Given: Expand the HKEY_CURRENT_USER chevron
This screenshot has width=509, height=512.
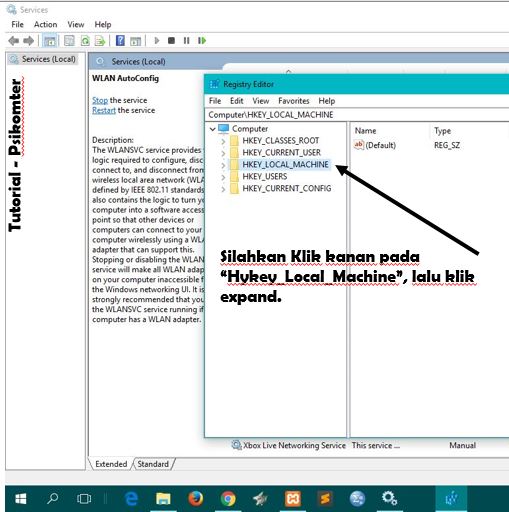Looking at the screenshot, I should (x=223, y=153).
